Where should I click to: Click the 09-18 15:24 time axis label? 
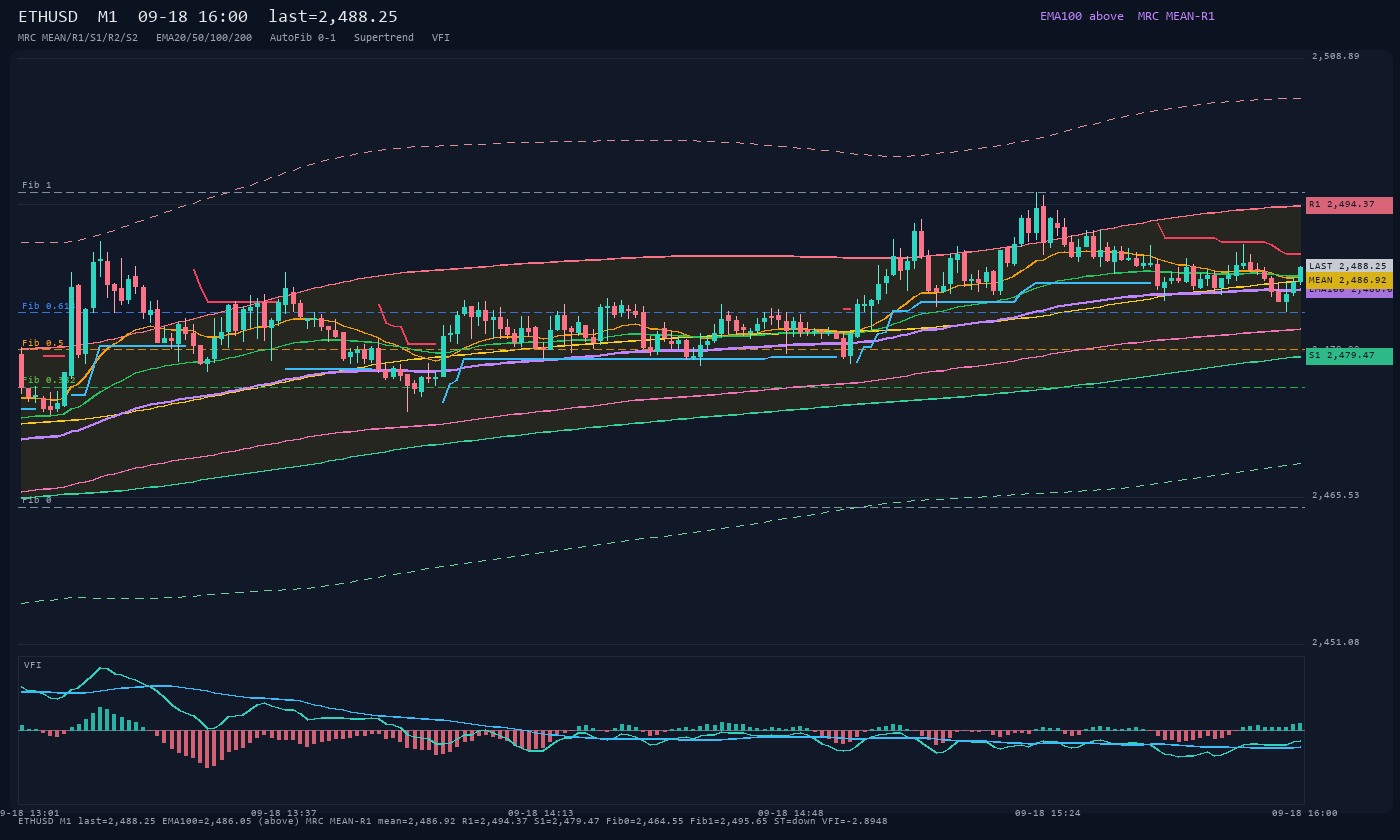tap(1048, 813)
